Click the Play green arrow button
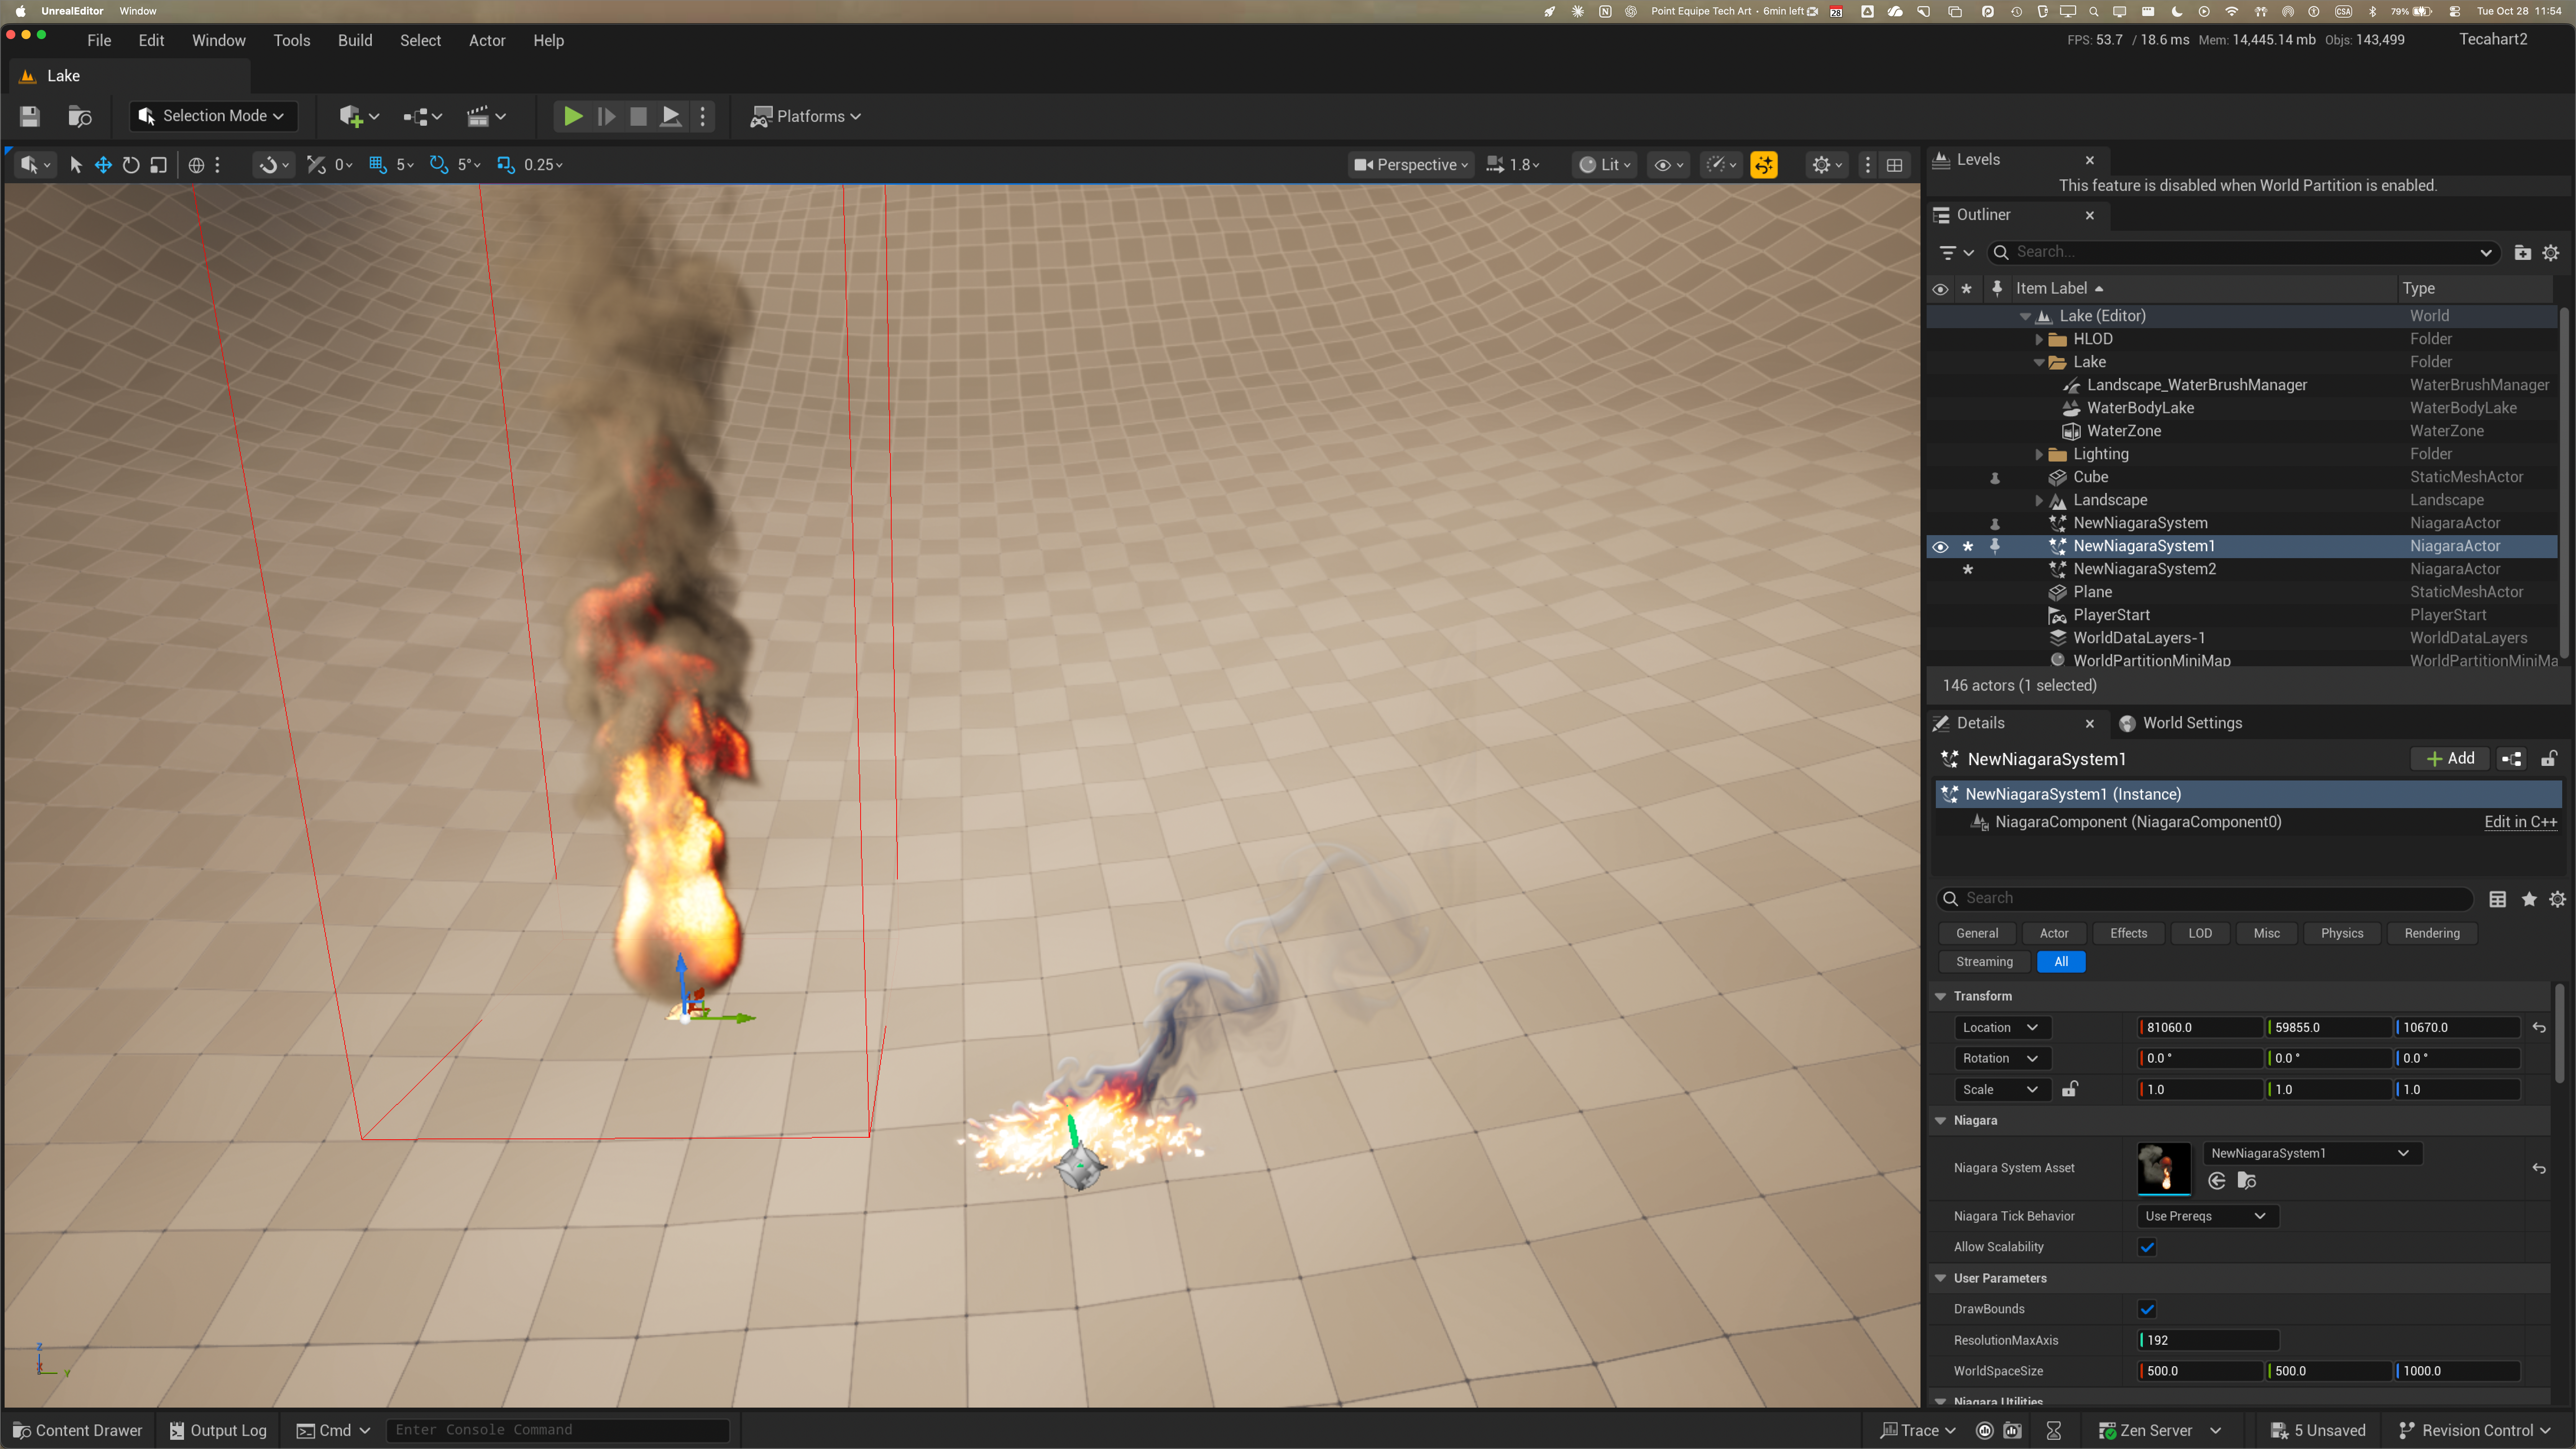 coord(573,116)
